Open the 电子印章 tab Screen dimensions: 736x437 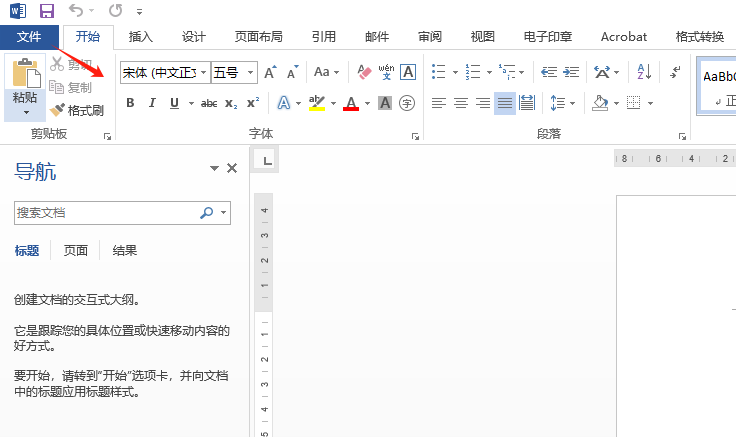click(x=548, y=37)
